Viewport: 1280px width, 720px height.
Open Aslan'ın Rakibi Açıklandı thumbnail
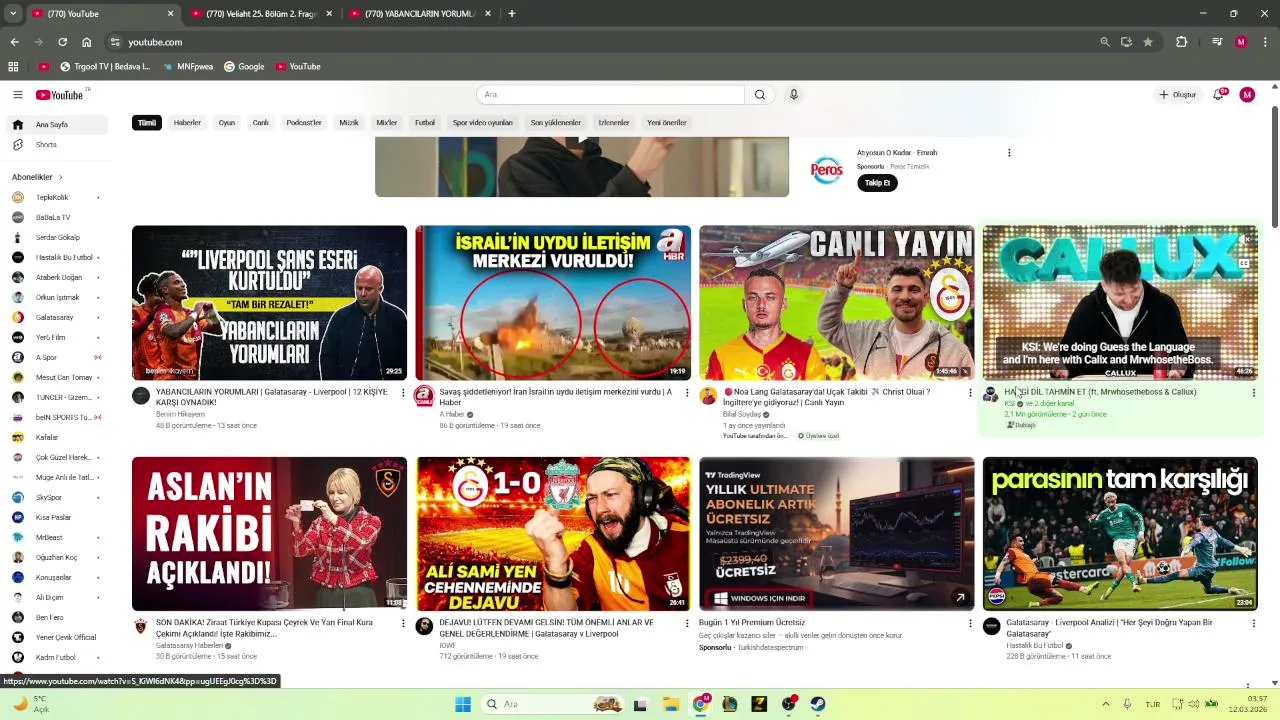tap(269, 534)
